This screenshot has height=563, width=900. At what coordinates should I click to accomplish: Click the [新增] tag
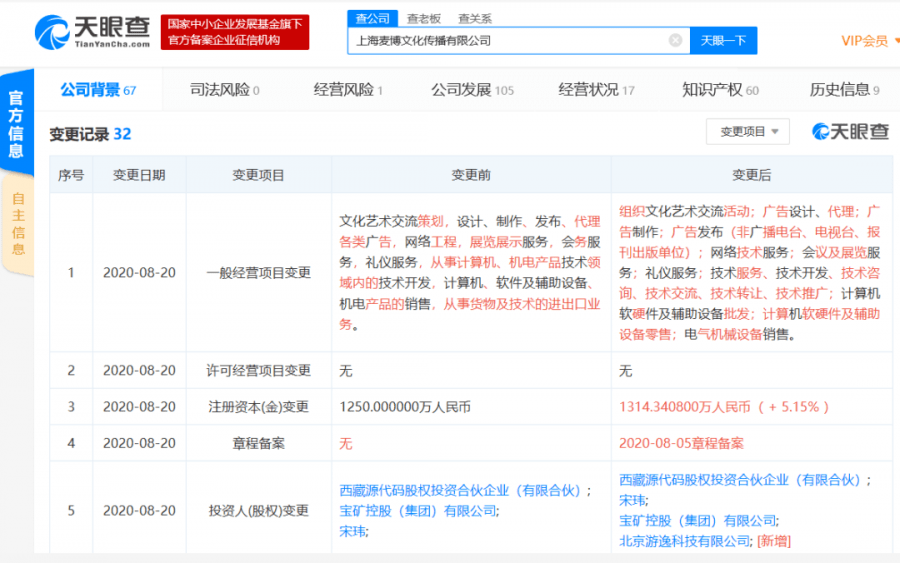[x=774, y=541]
